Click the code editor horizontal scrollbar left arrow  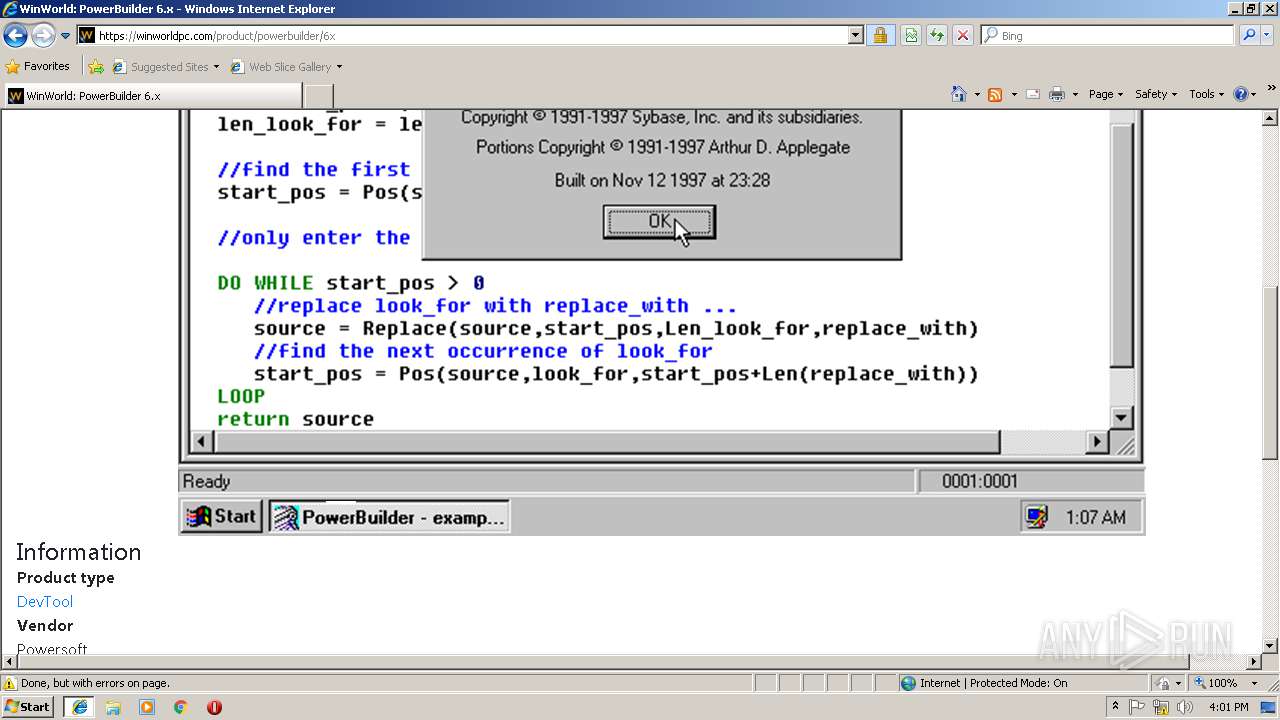click(202, 441)
